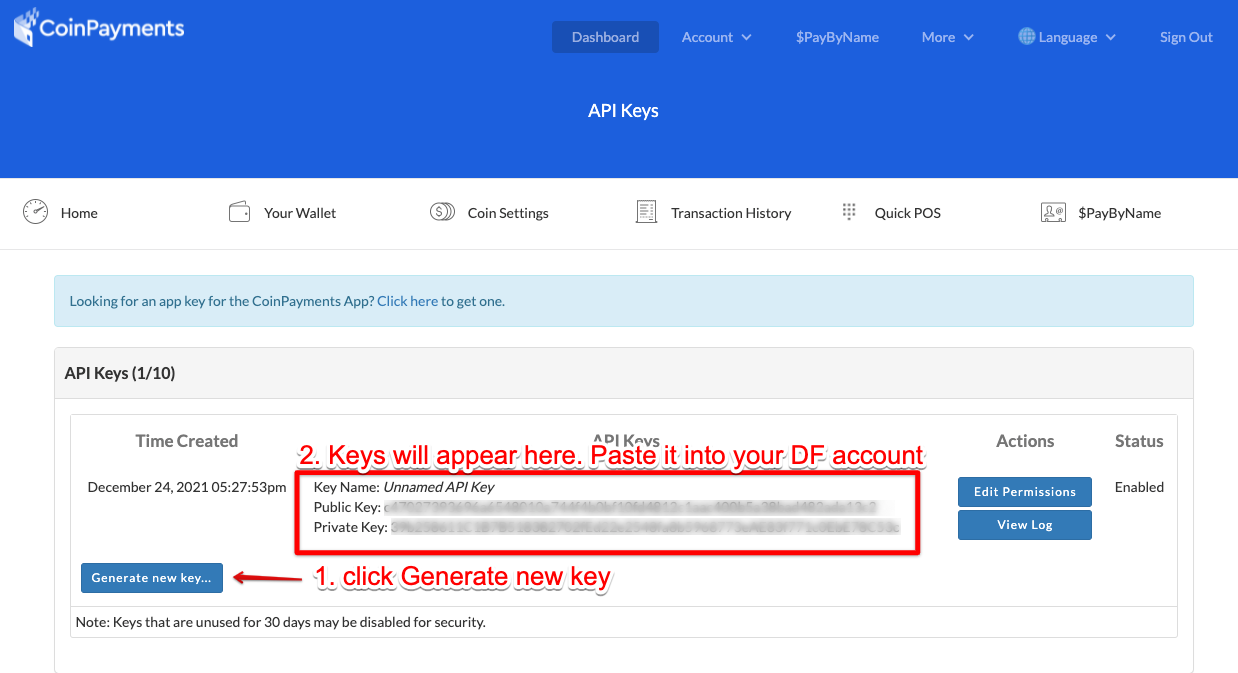The image size is (1238, 673).
Task: Click the Transaction History document icon
Action: (x=646, y=212)
